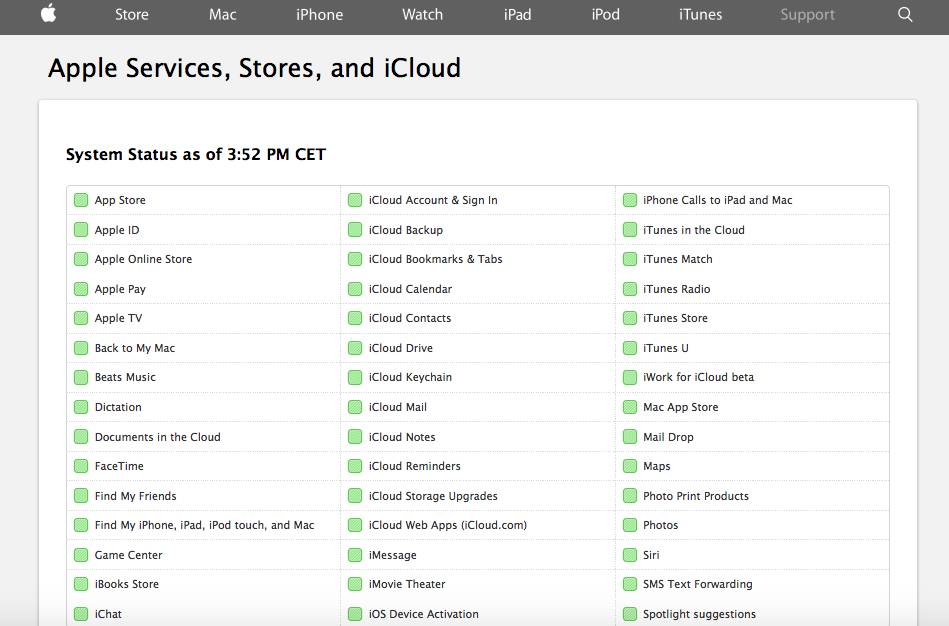Select the iTunes Store service text
The height and width of the screenshot is (626, 949).
tap(675, 318)
